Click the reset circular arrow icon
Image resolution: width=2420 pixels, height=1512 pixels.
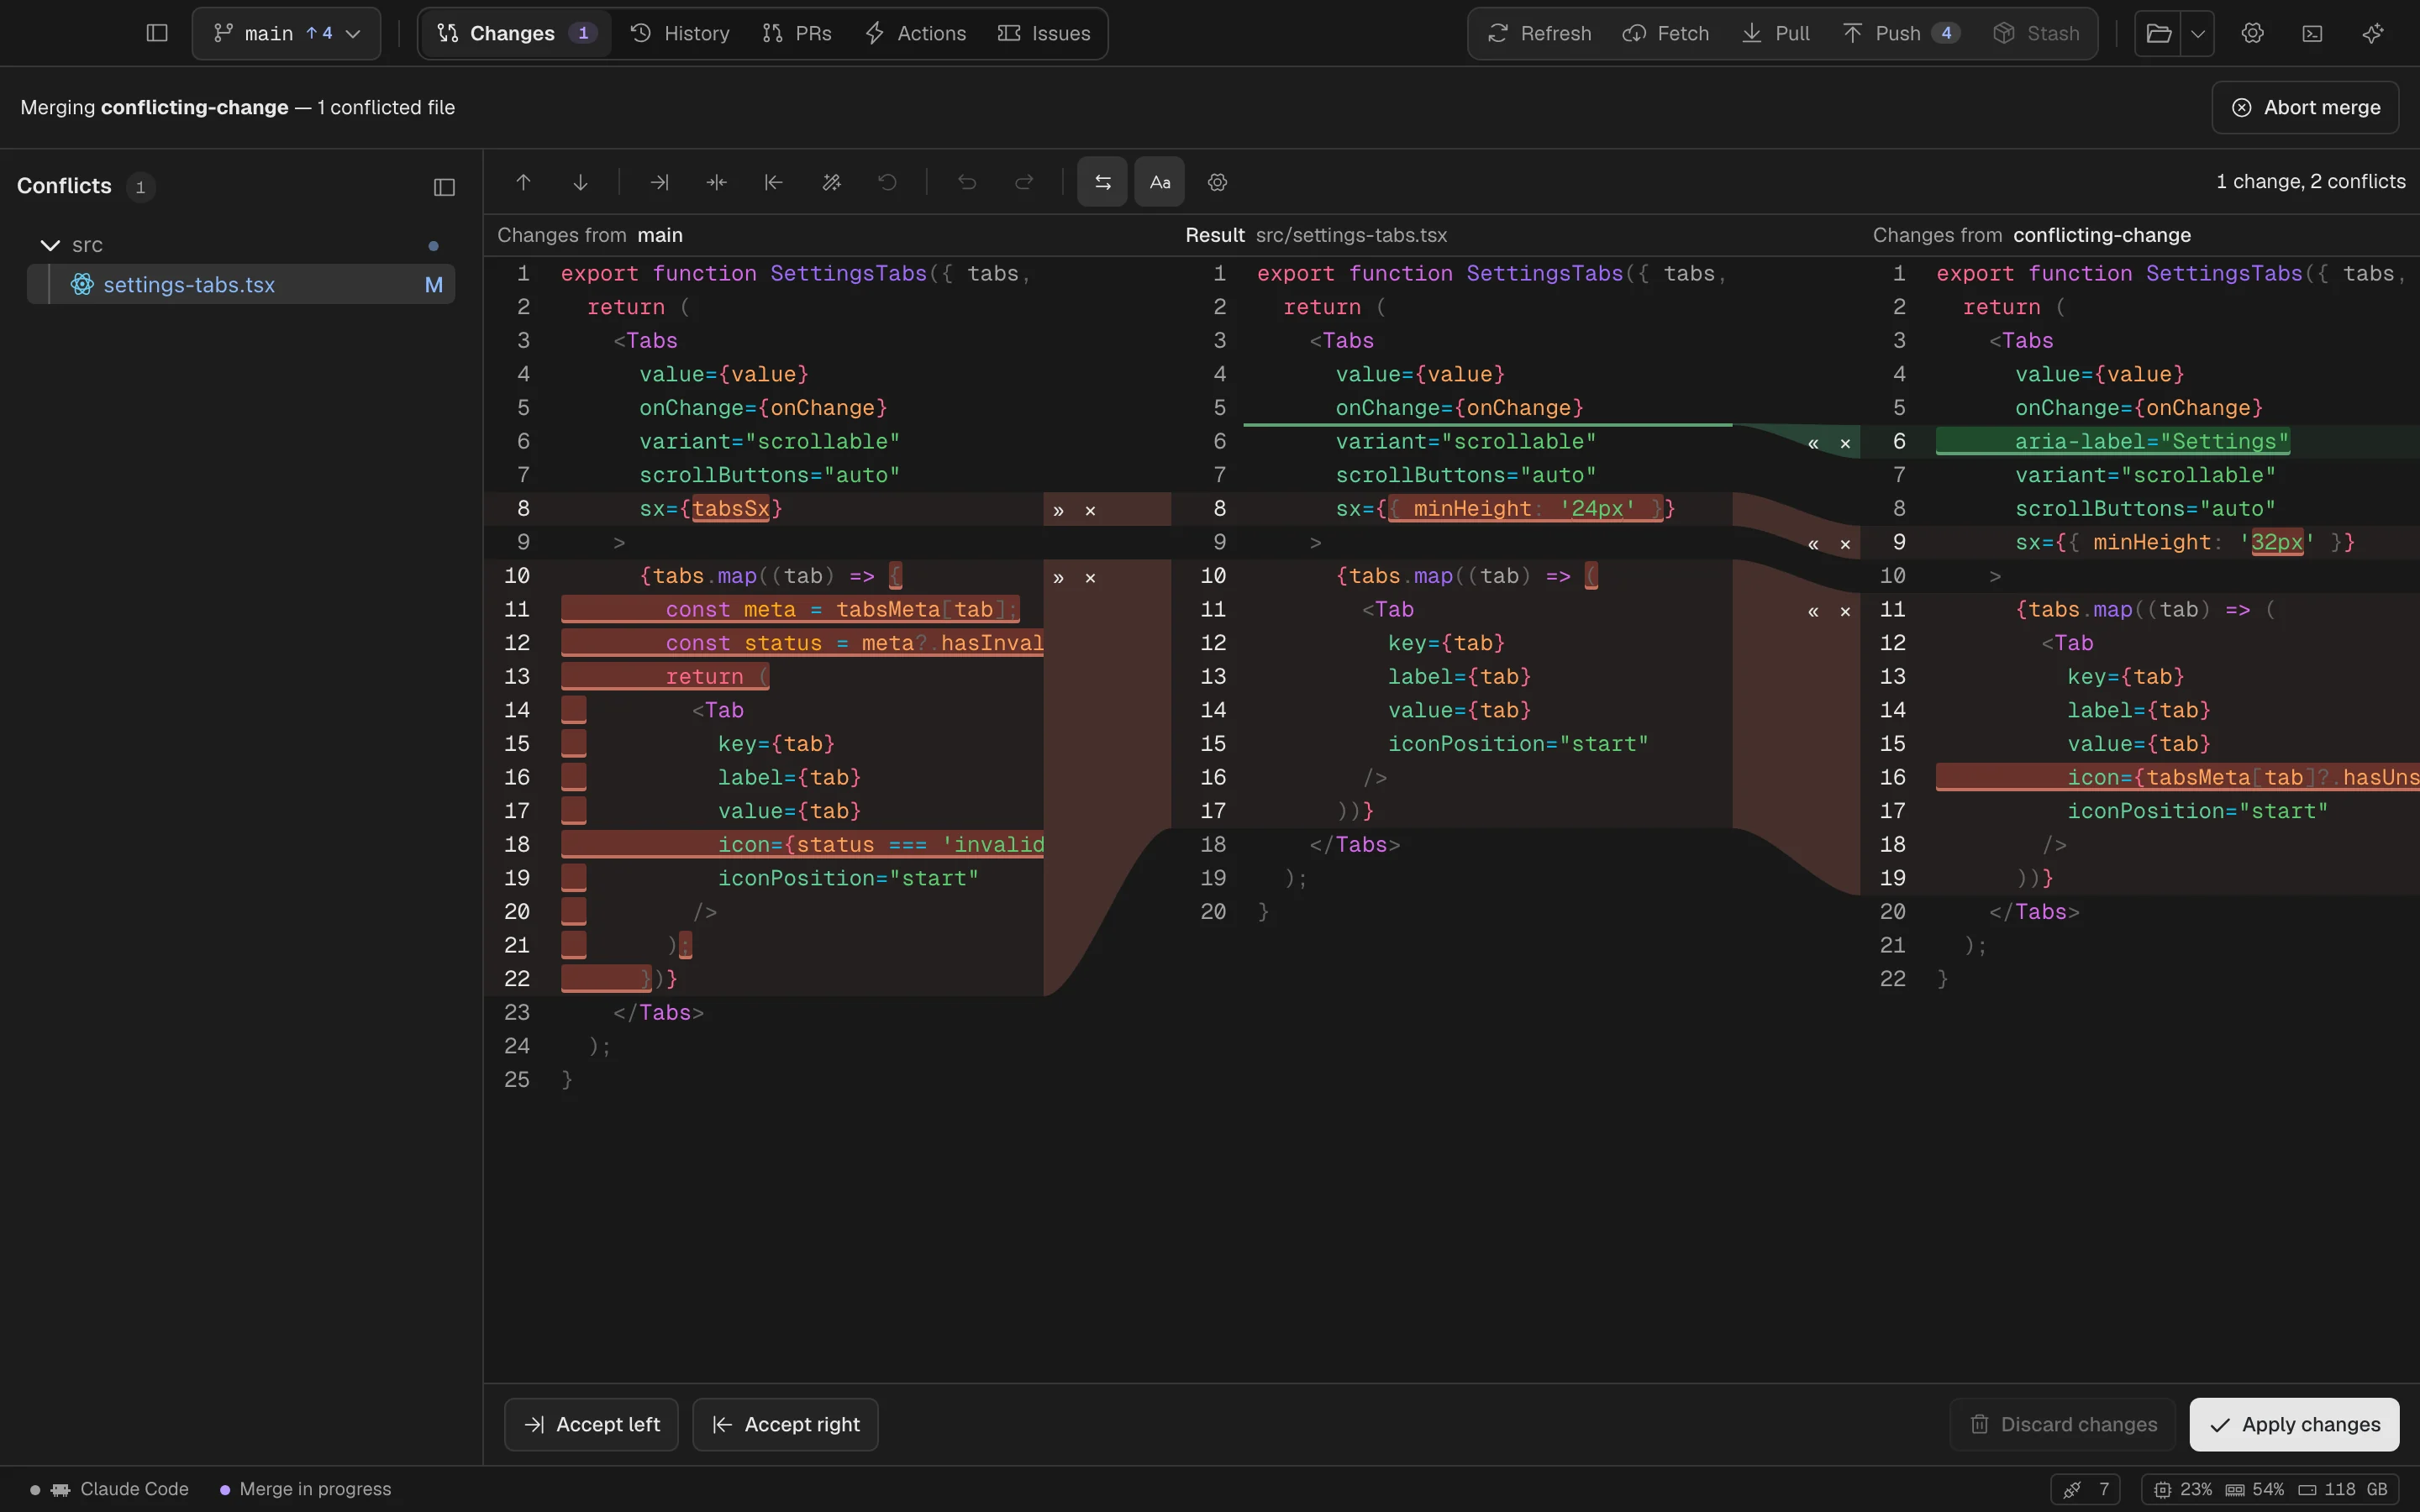pyautogui.click(x=887, y=182)
